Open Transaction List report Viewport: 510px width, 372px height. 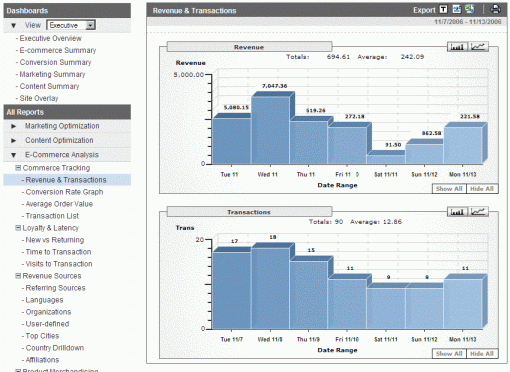pos(52,216)
